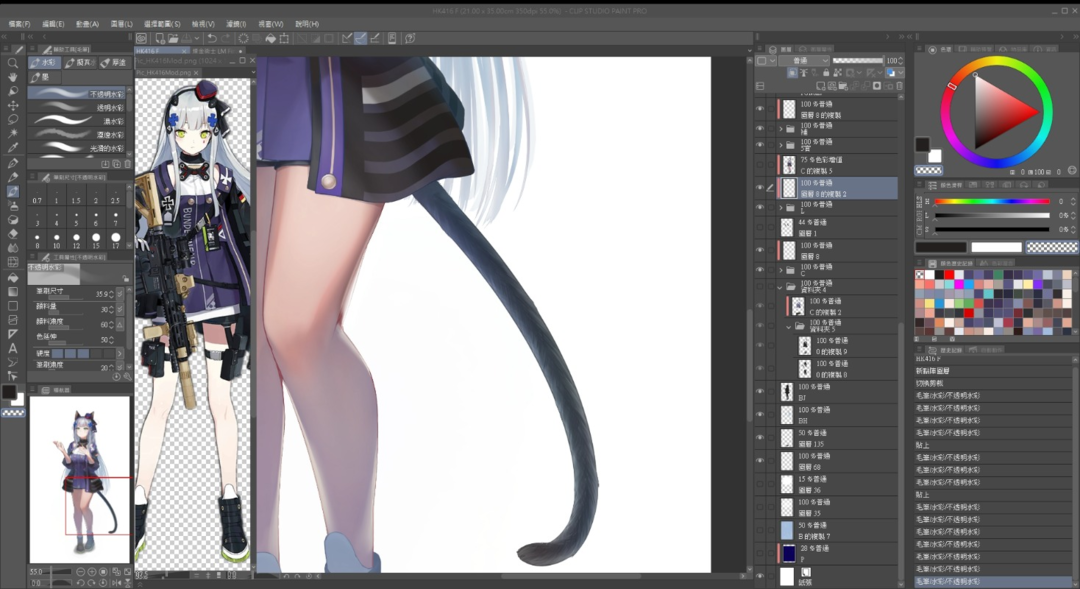
Task: Choose the 光滑的水彩 brush
Action: click(76, 147)
